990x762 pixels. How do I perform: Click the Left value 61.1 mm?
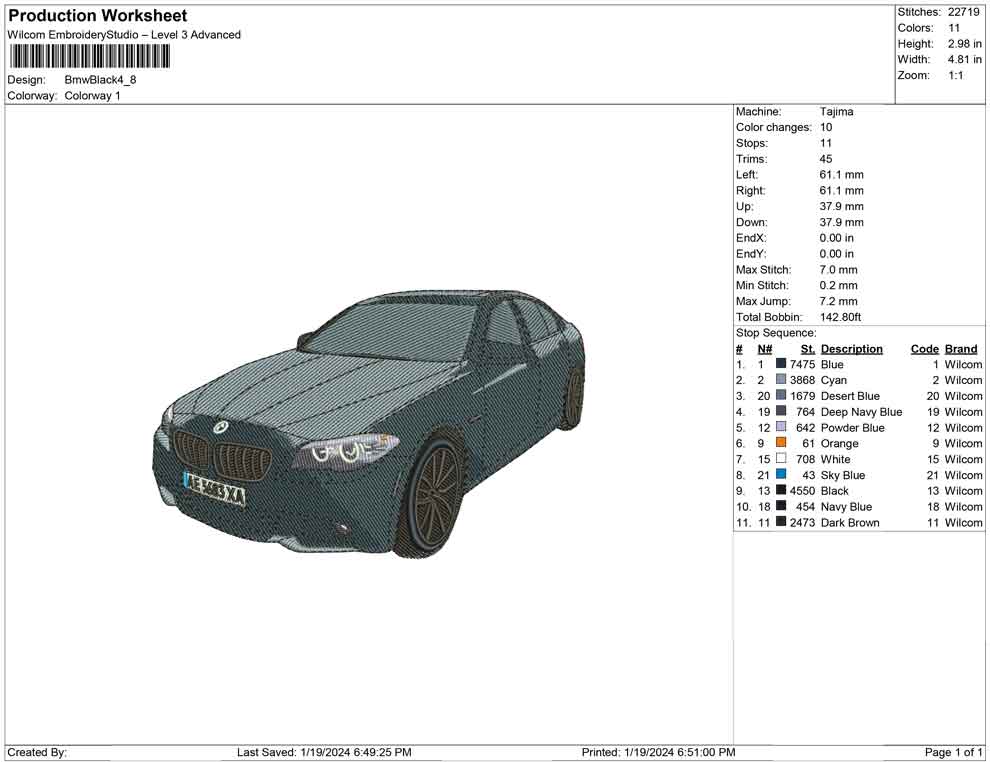coord(841,175)
